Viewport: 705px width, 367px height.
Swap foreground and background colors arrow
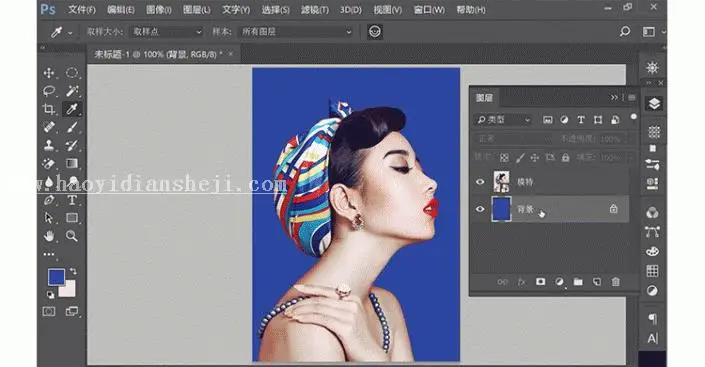tap(73, 271)
